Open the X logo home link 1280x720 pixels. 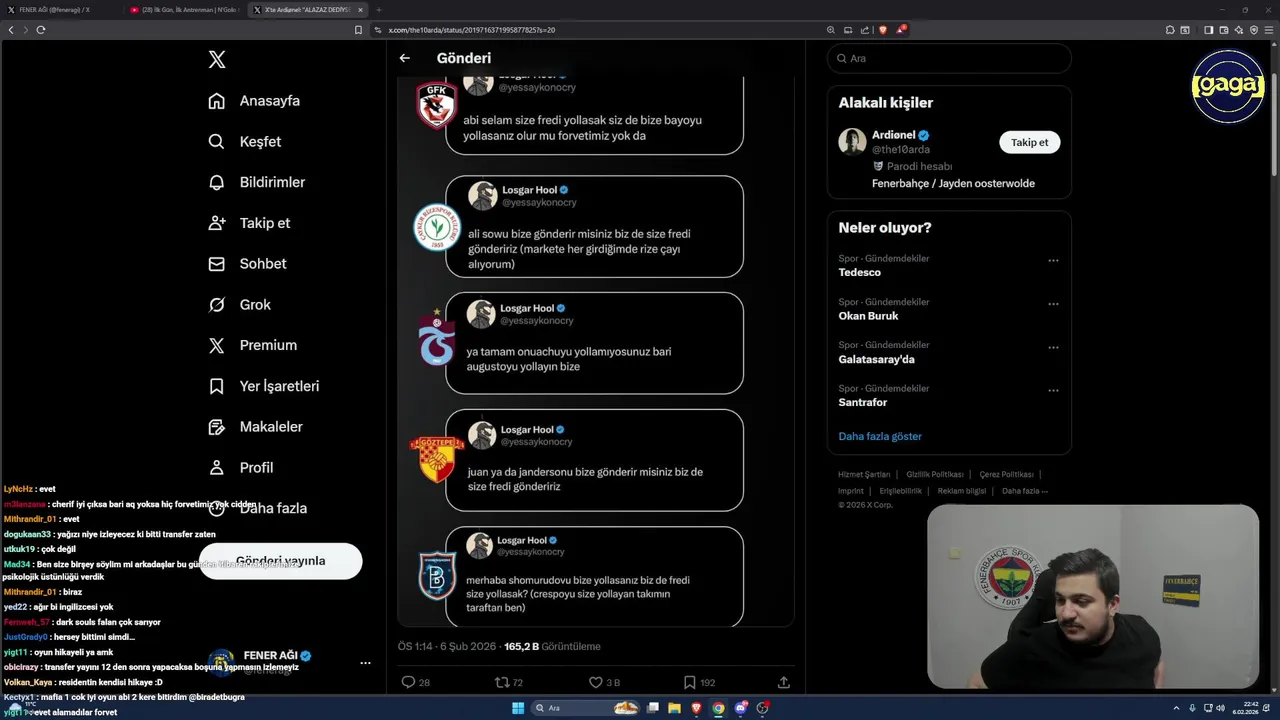(x=217, y=60)
